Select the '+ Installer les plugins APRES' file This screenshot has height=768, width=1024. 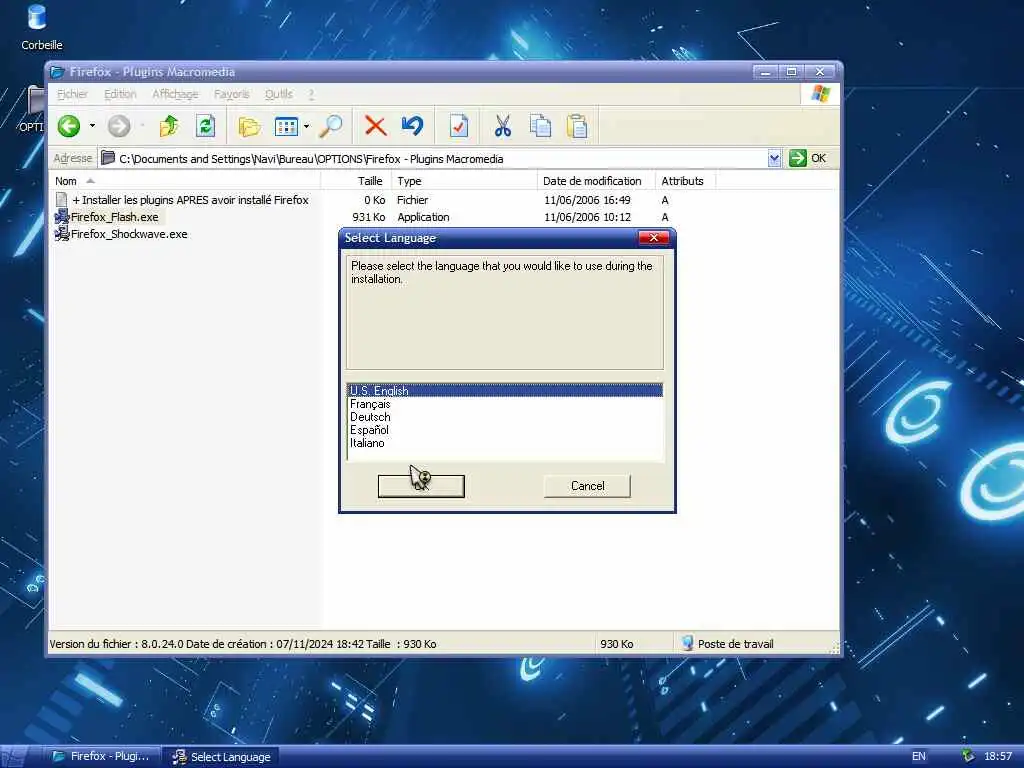tap(190, 200)
